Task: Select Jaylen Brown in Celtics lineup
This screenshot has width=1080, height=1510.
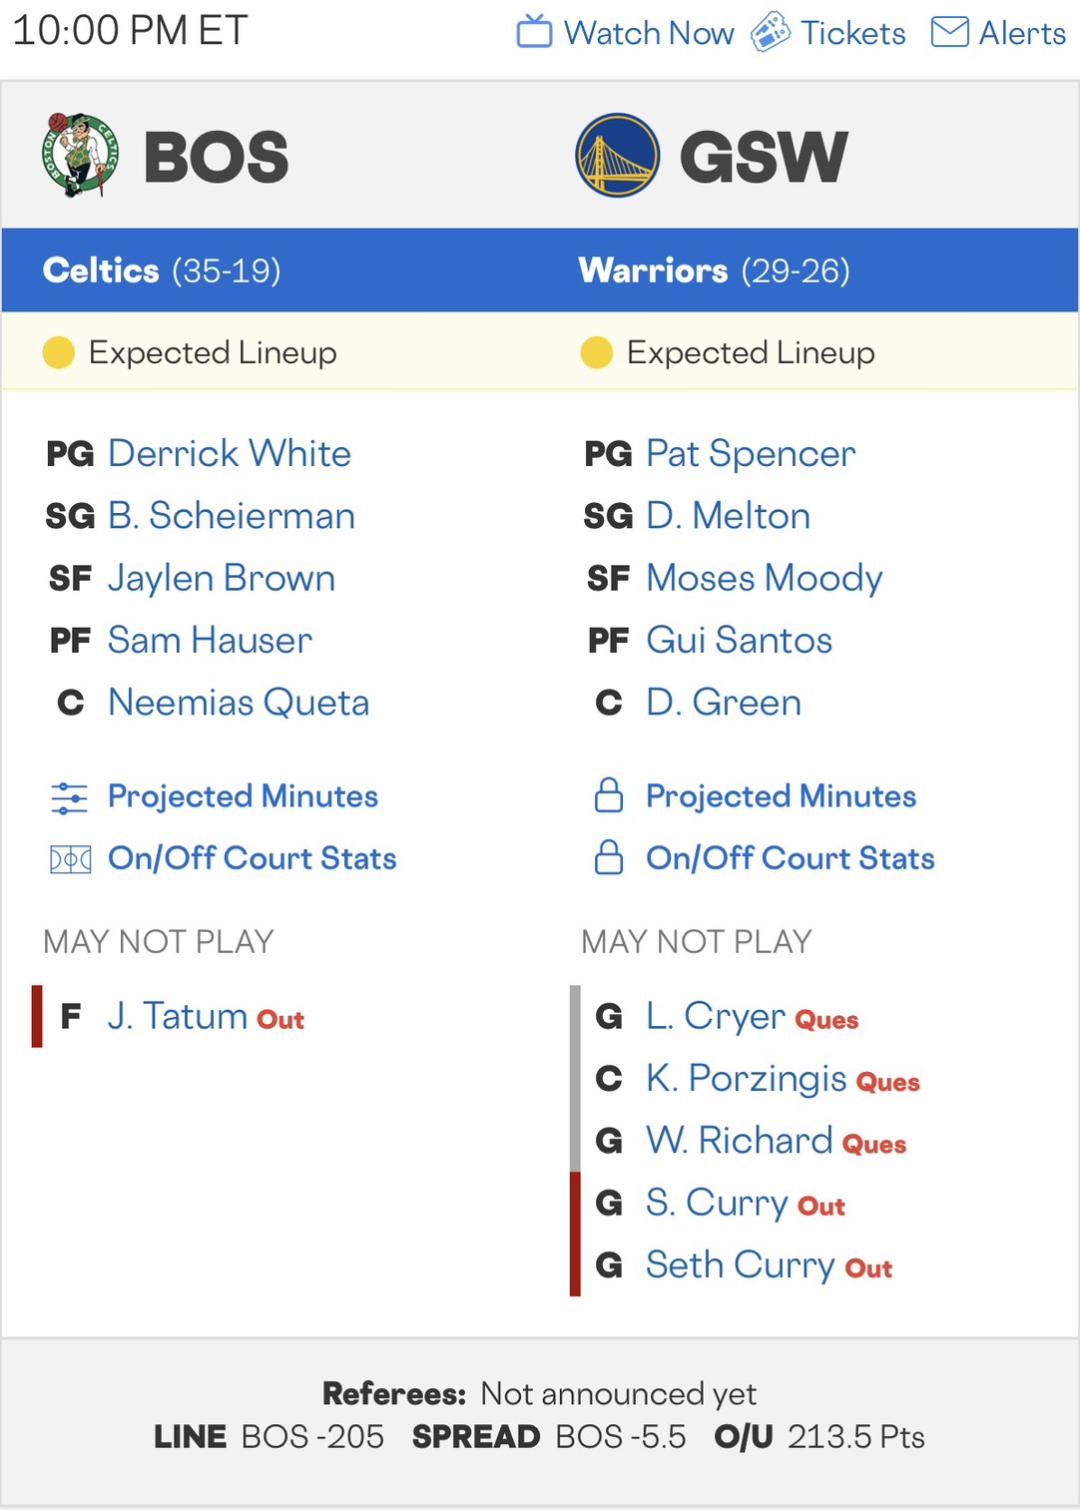Action: pyautogui.click(x=221, y=578)
